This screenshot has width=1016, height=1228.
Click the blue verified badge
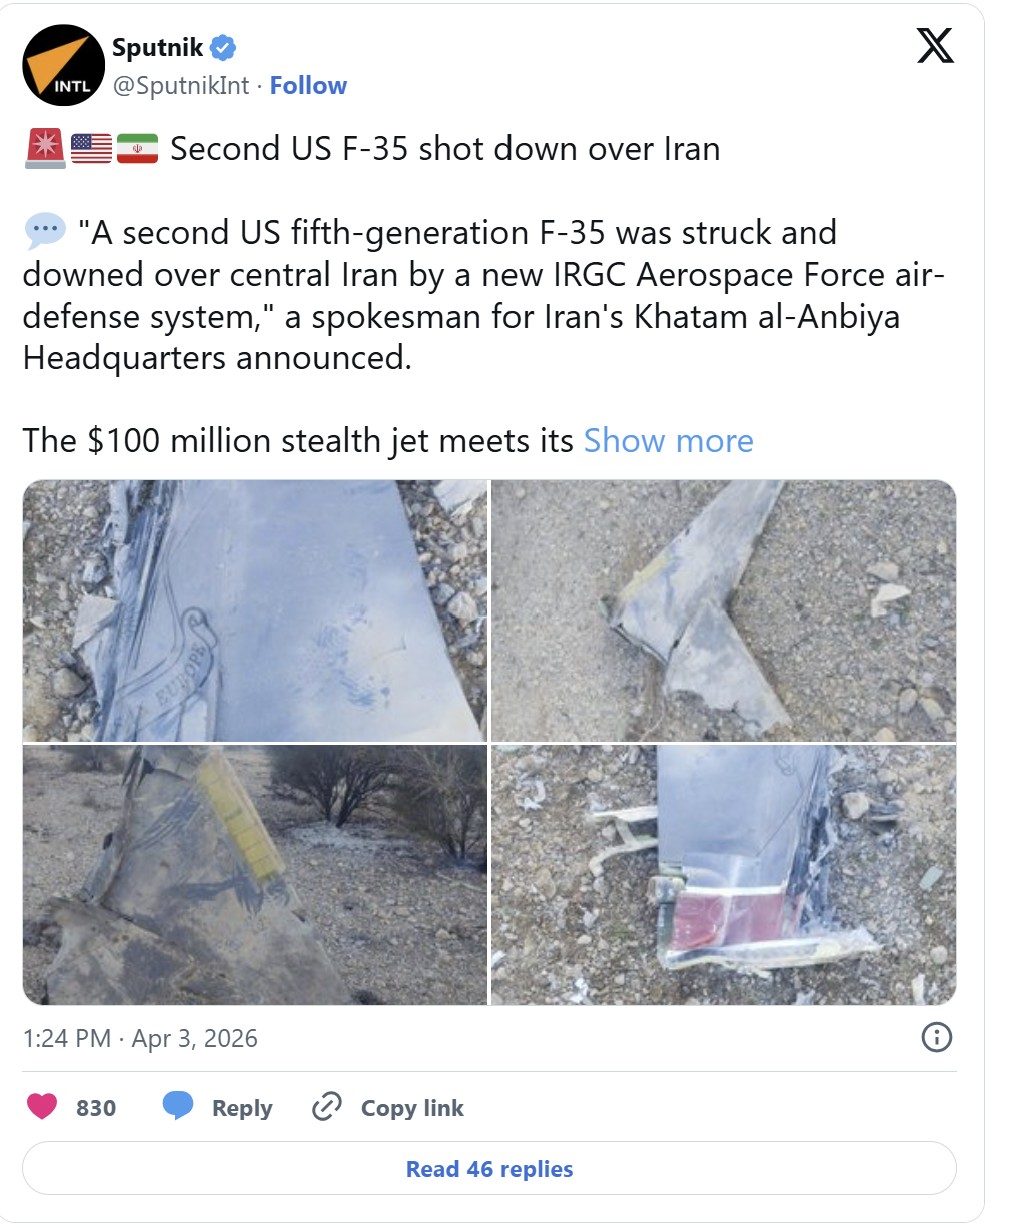[x=223, y=47]
